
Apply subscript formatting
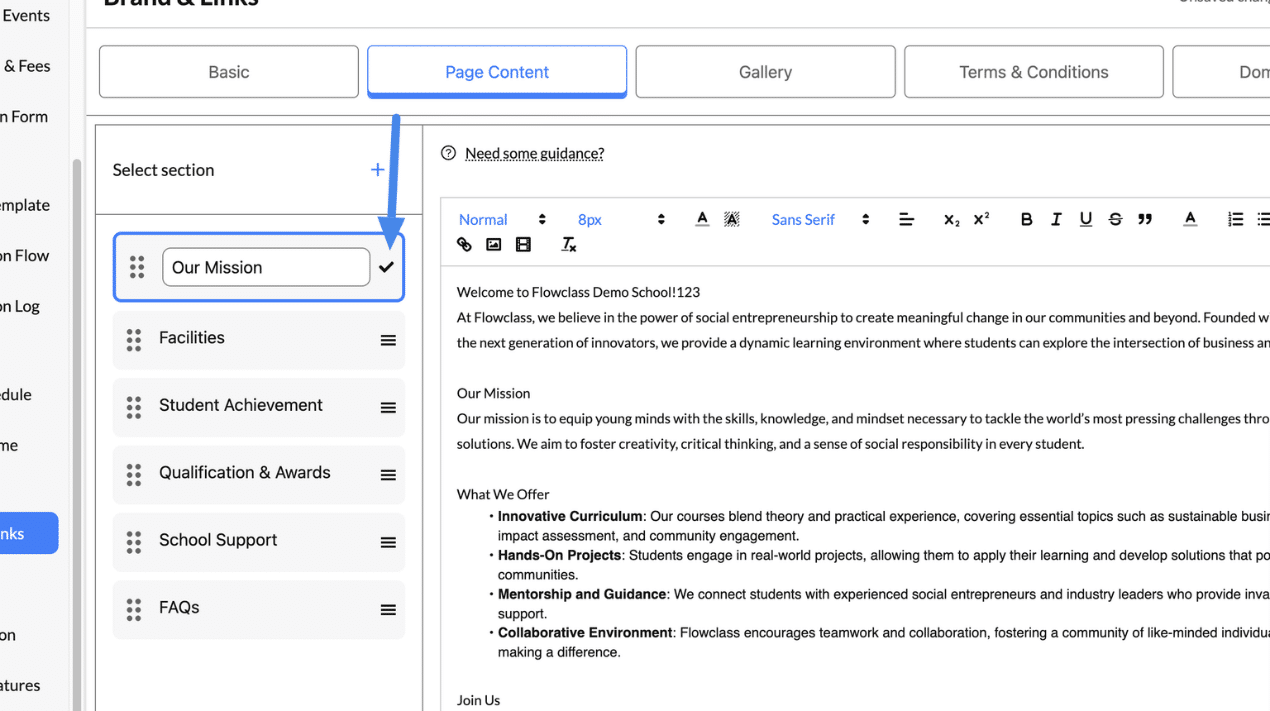coord(951,220)
